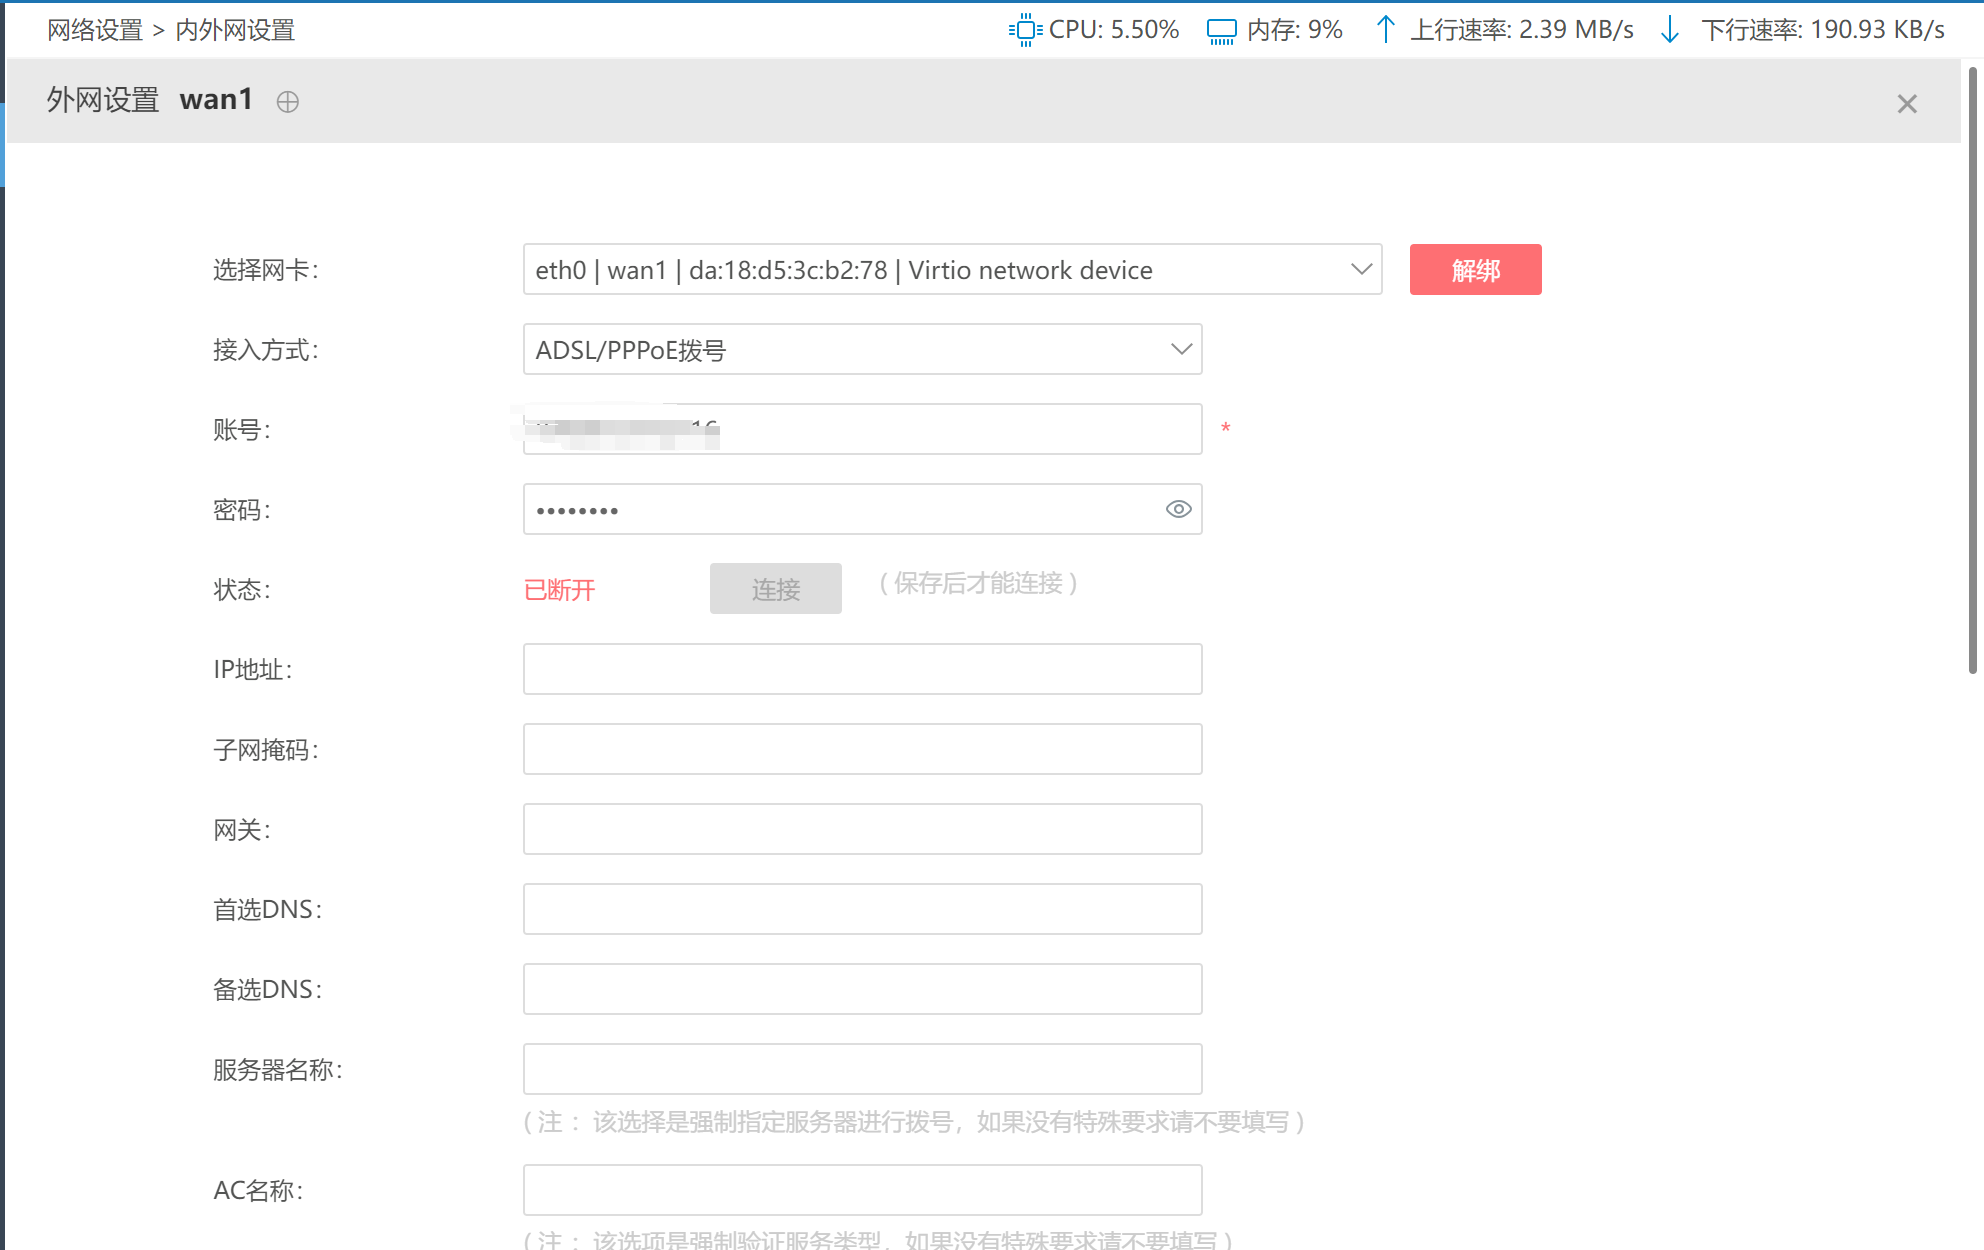Click the preferred DNS (首选DNS) field
Viewport: 1984px width, 1250px height.
(x=861, y=909)
